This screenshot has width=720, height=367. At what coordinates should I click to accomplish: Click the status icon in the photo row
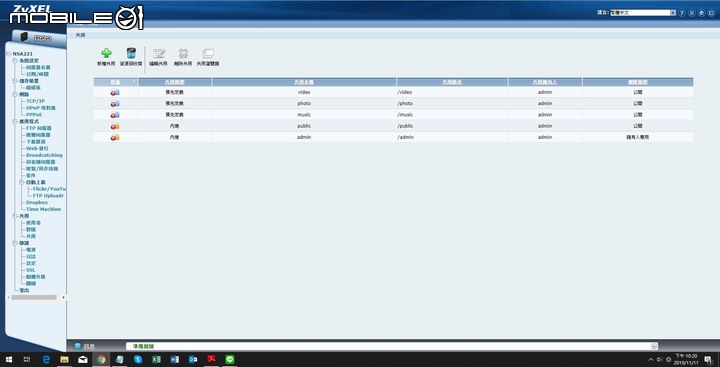(115, 104)
